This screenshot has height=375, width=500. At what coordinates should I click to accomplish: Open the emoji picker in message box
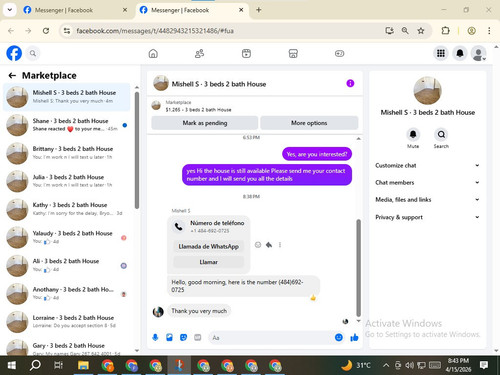[339, 338]
